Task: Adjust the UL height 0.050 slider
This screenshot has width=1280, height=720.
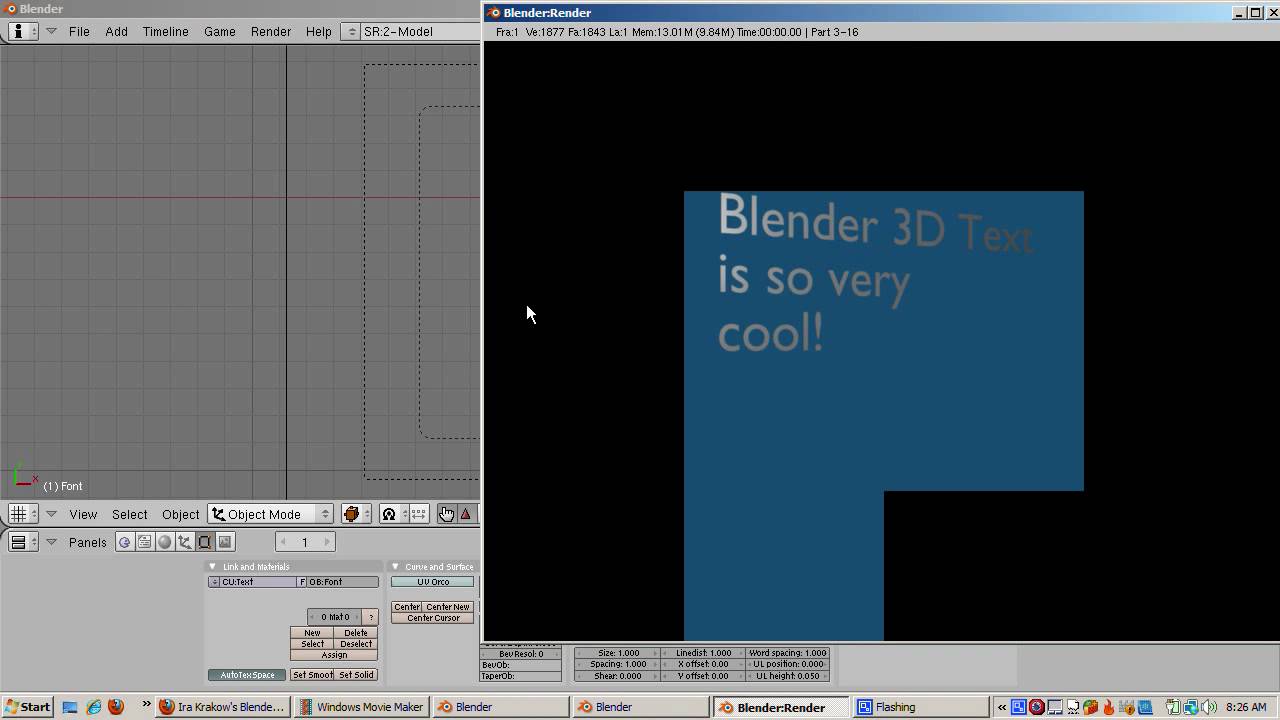Action: (788, 676)
